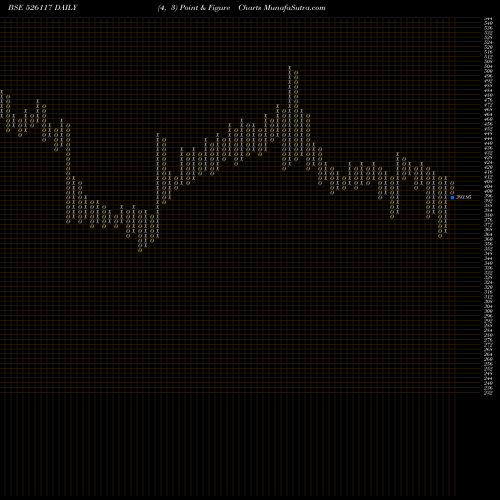Click the 'Charts MunafaSutra.com' text
500x500 pixels.
(282, 8)
